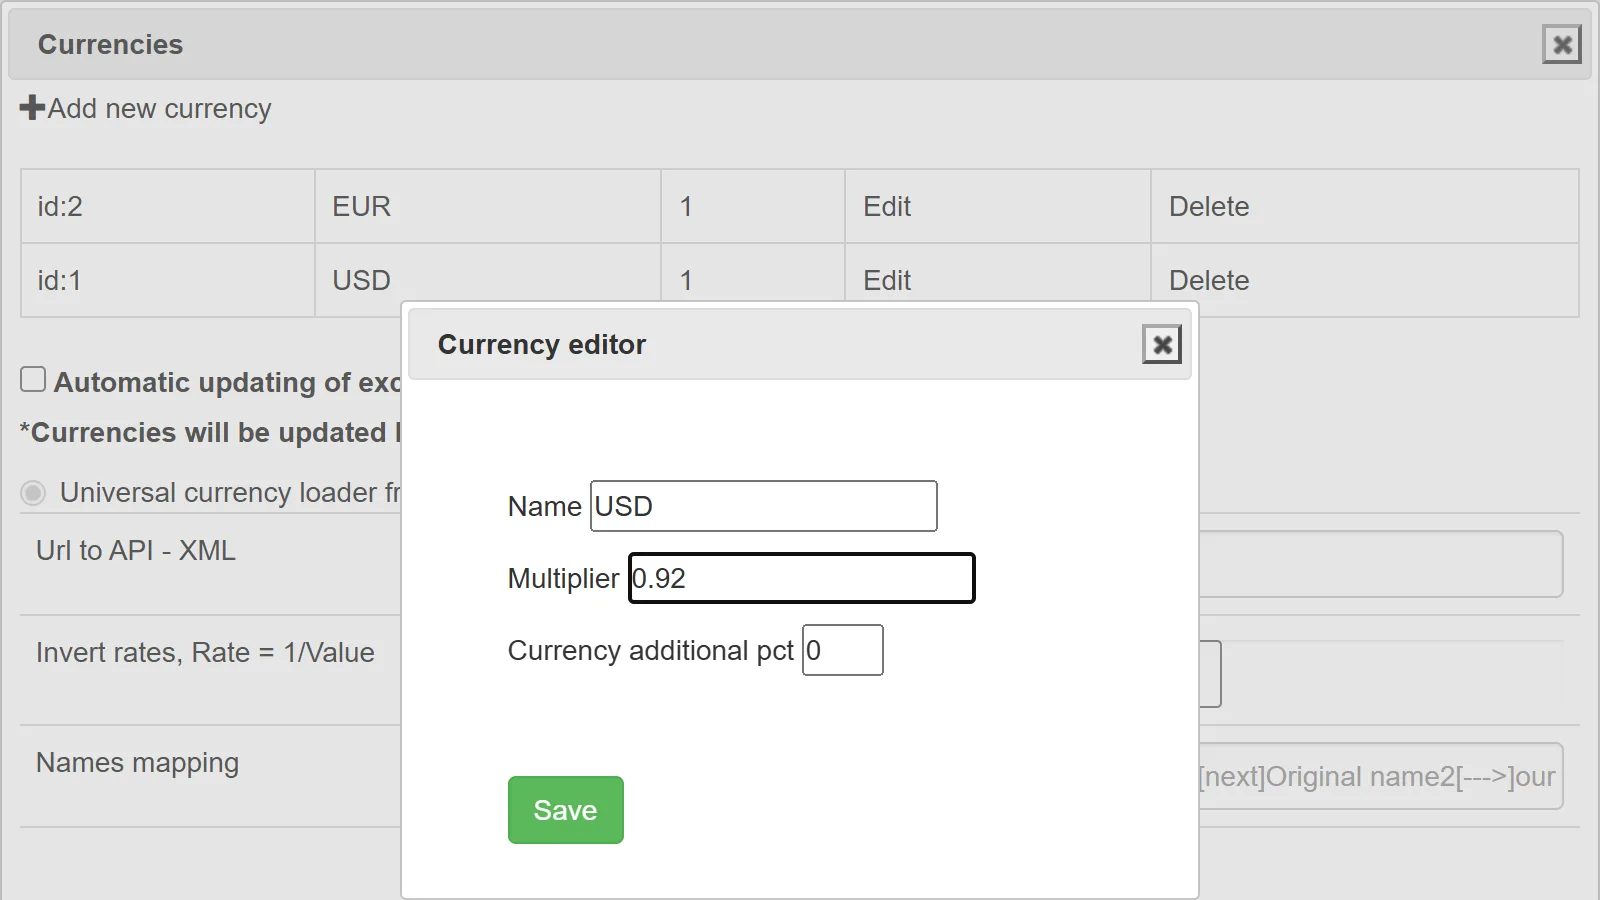The image size is (1600, 900).
Task: Select the id:1 table cell
Action: [168, 280]
